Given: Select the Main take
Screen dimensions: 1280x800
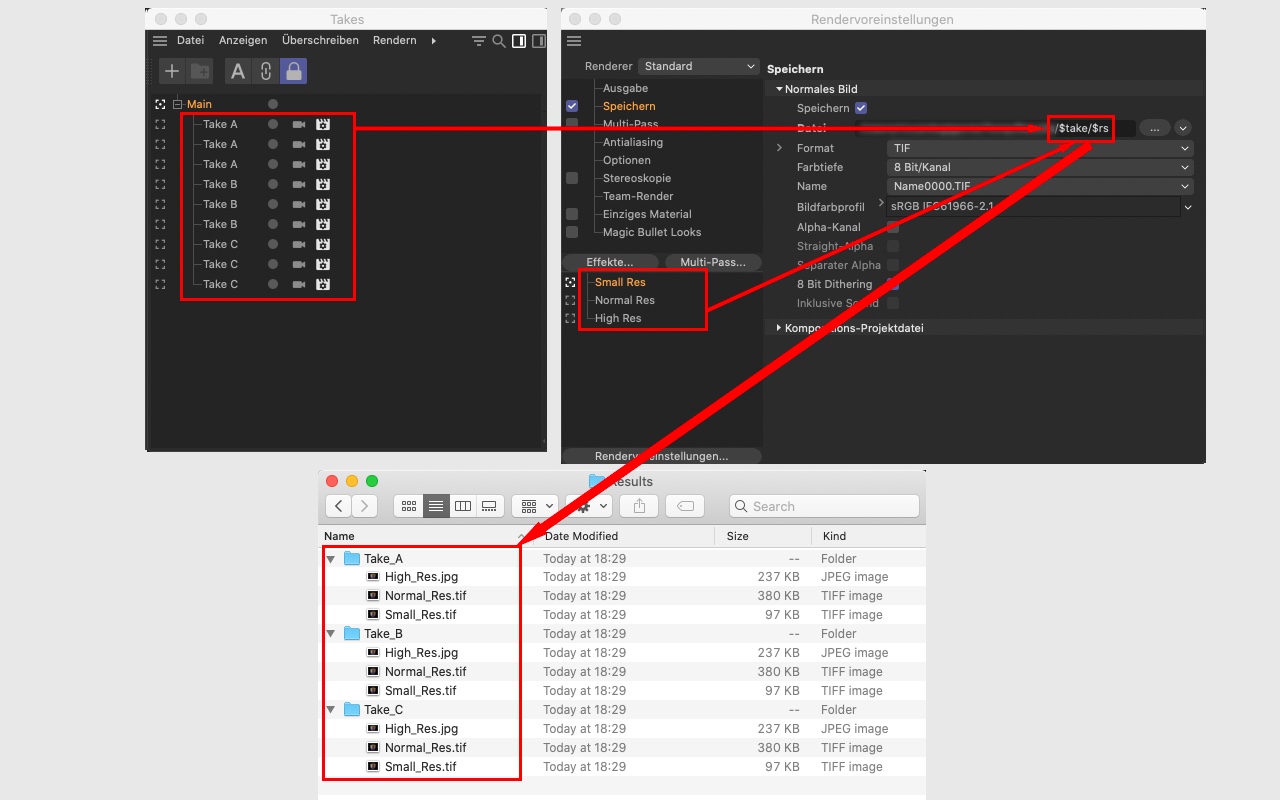Looking at the screenshot, I should click(199, 104).
